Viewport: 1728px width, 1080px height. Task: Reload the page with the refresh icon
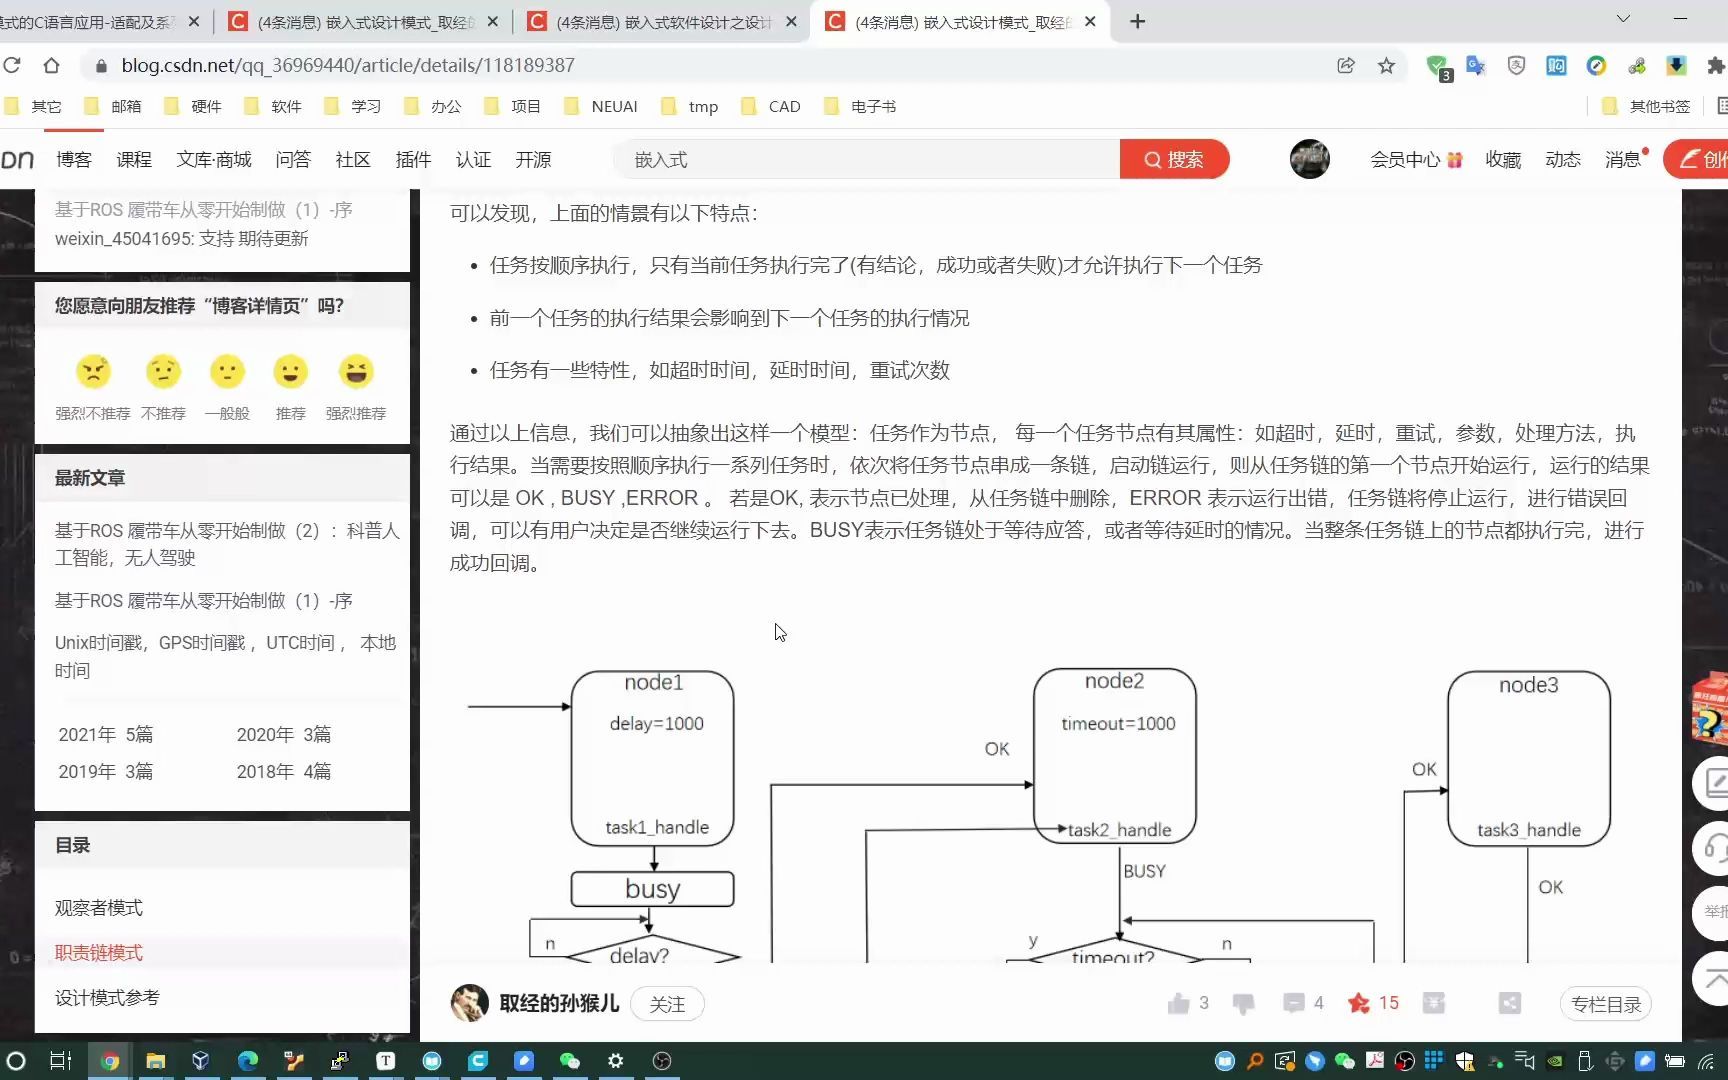(12, 65)
